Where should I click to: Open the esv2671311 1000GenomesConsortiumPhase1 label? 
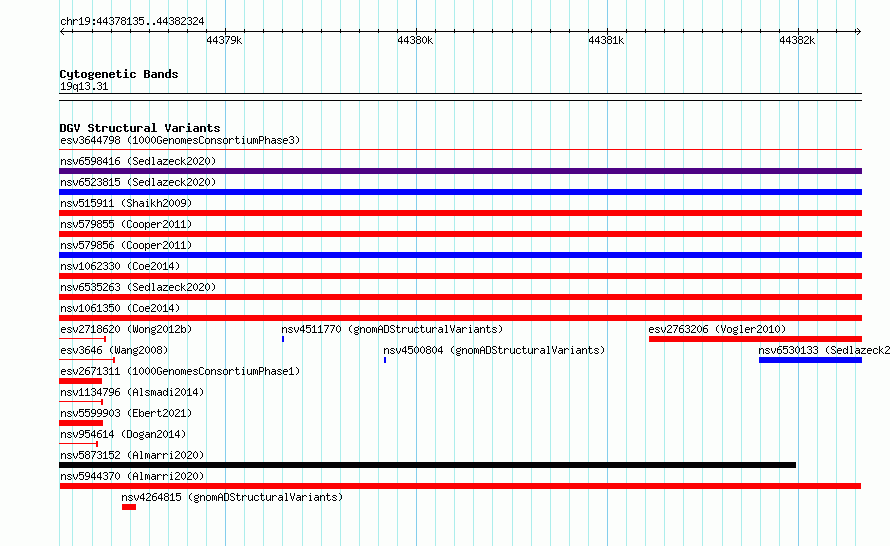(x=180, y=371)
